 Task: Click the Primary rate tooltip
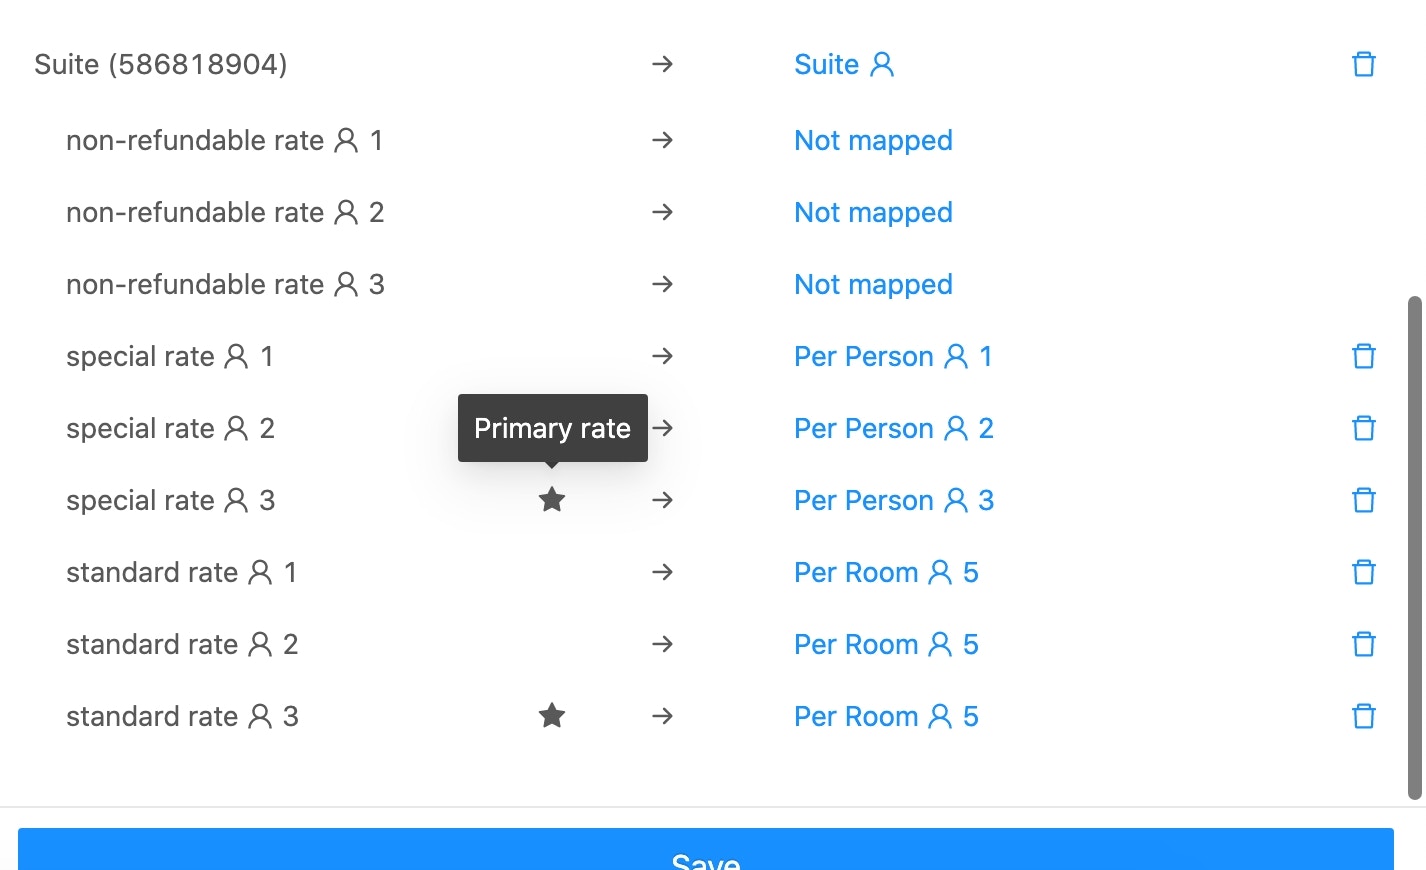(551, 428)
